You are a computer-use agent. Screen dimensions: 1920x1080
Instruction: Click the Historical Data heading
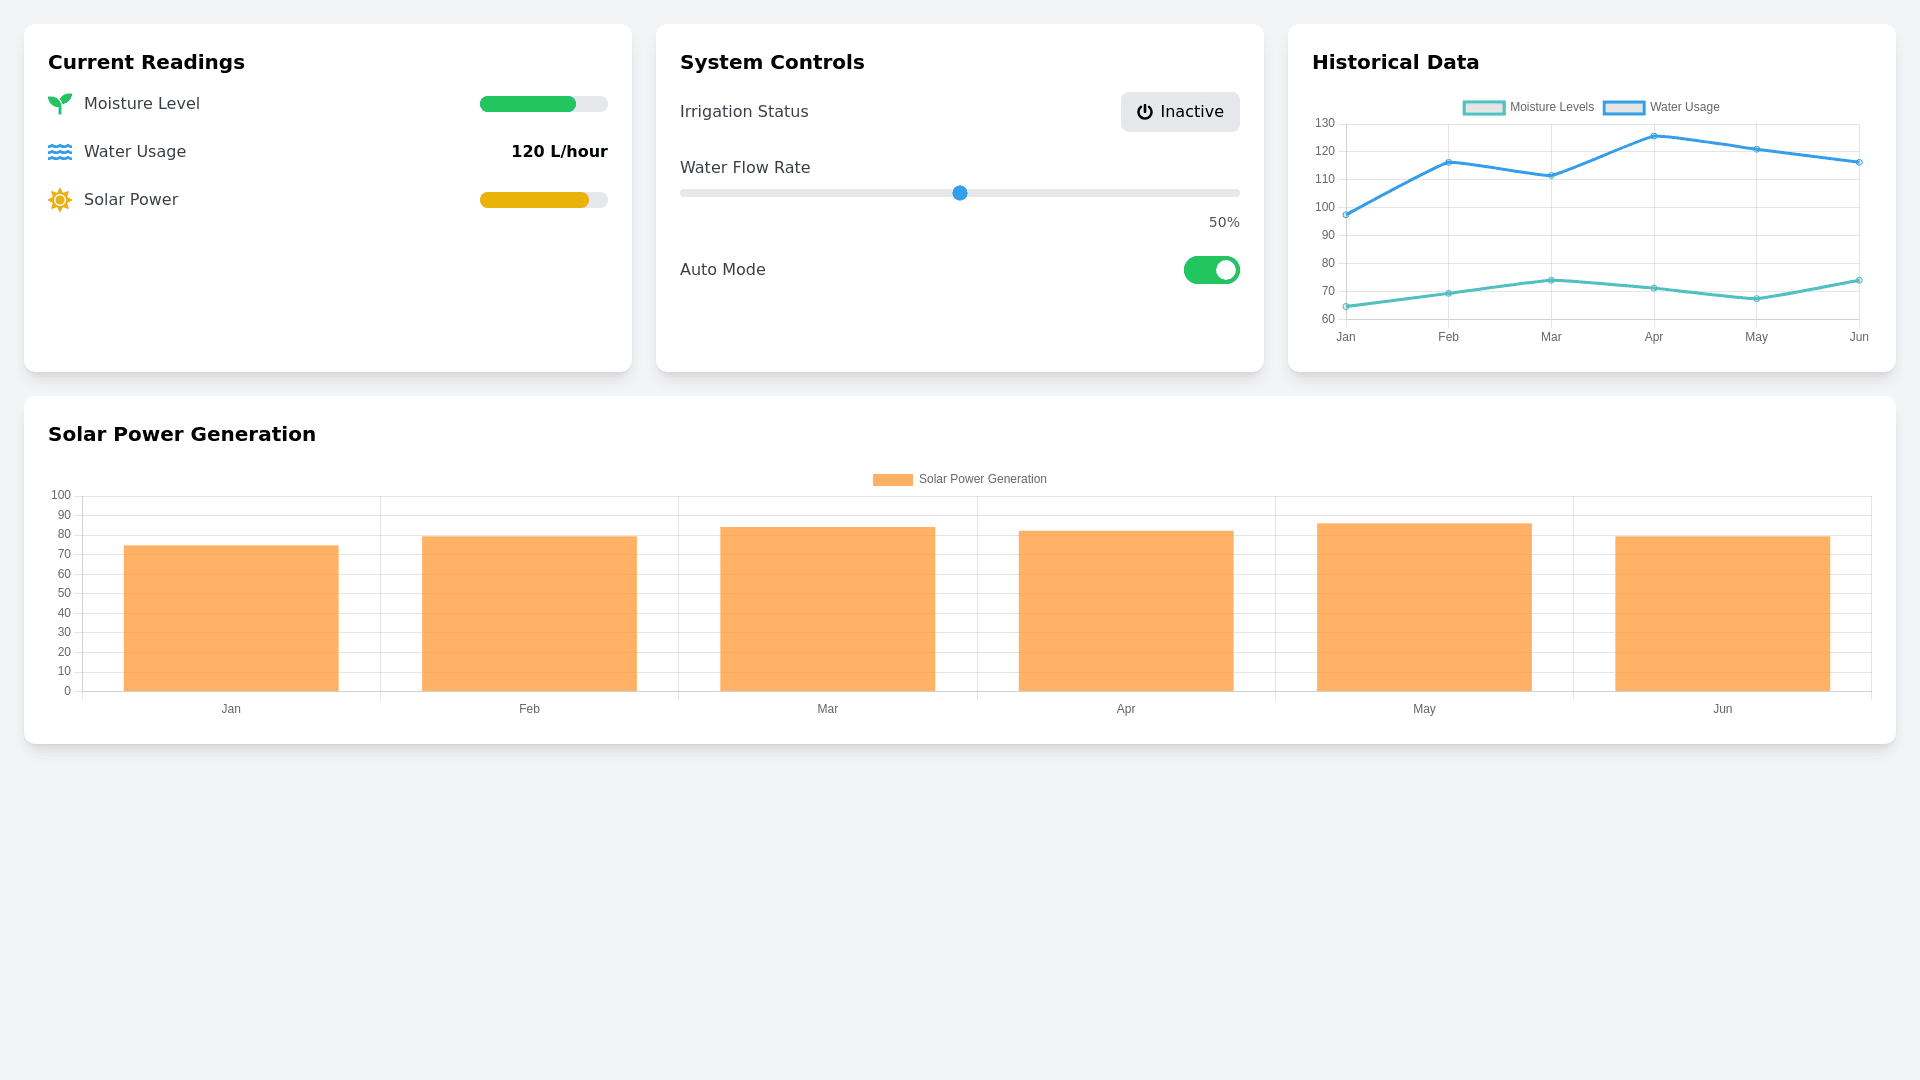pos(1395,62)
